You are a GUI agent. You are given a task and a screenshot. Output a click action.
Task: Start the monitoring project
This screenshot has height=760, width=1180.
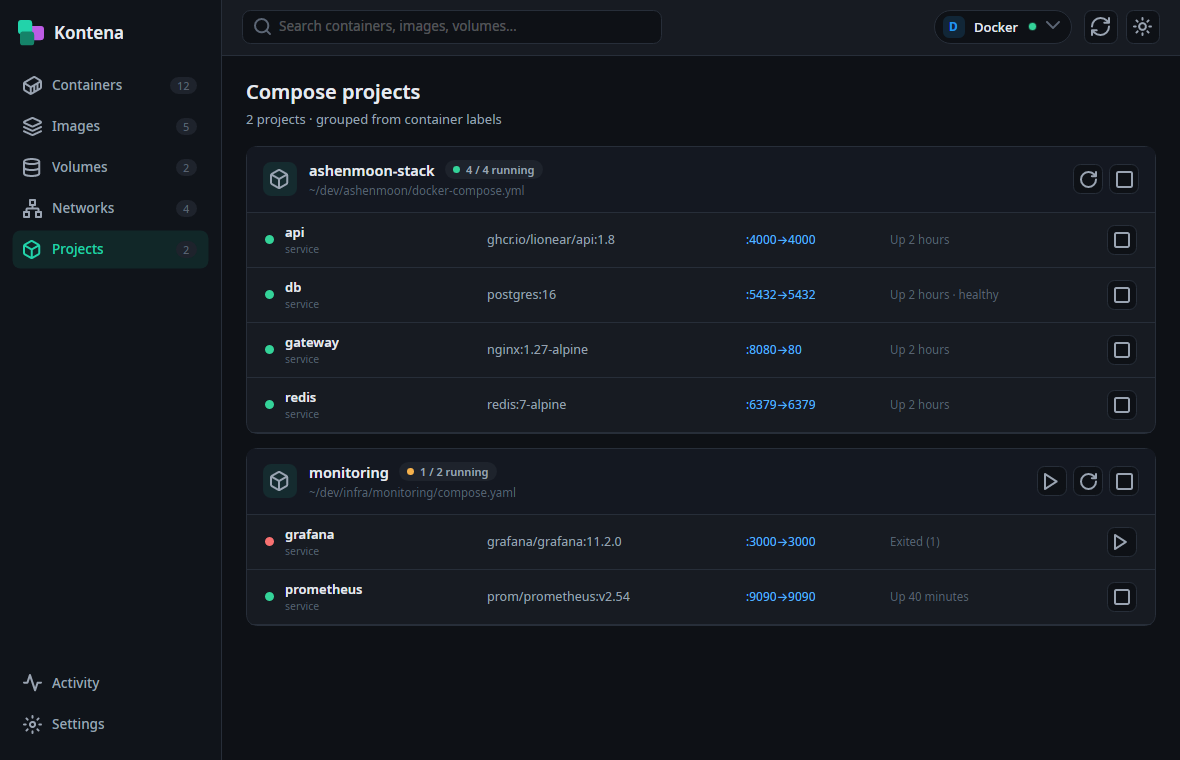1051,482
